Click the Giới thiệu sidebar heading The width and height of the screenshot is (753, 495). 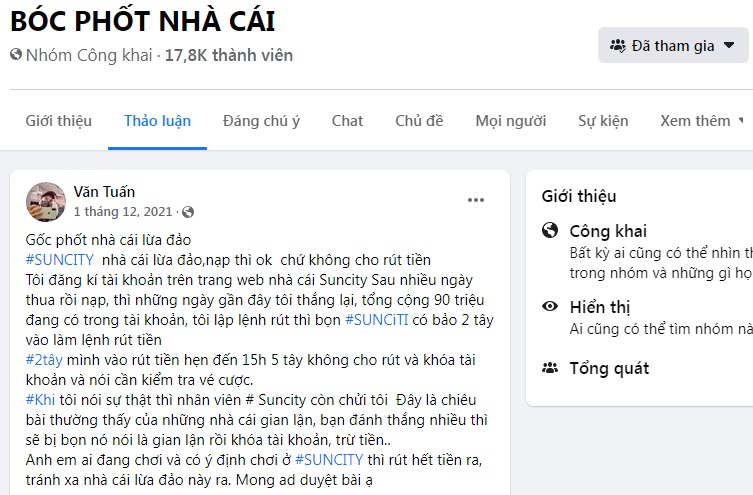579,196
